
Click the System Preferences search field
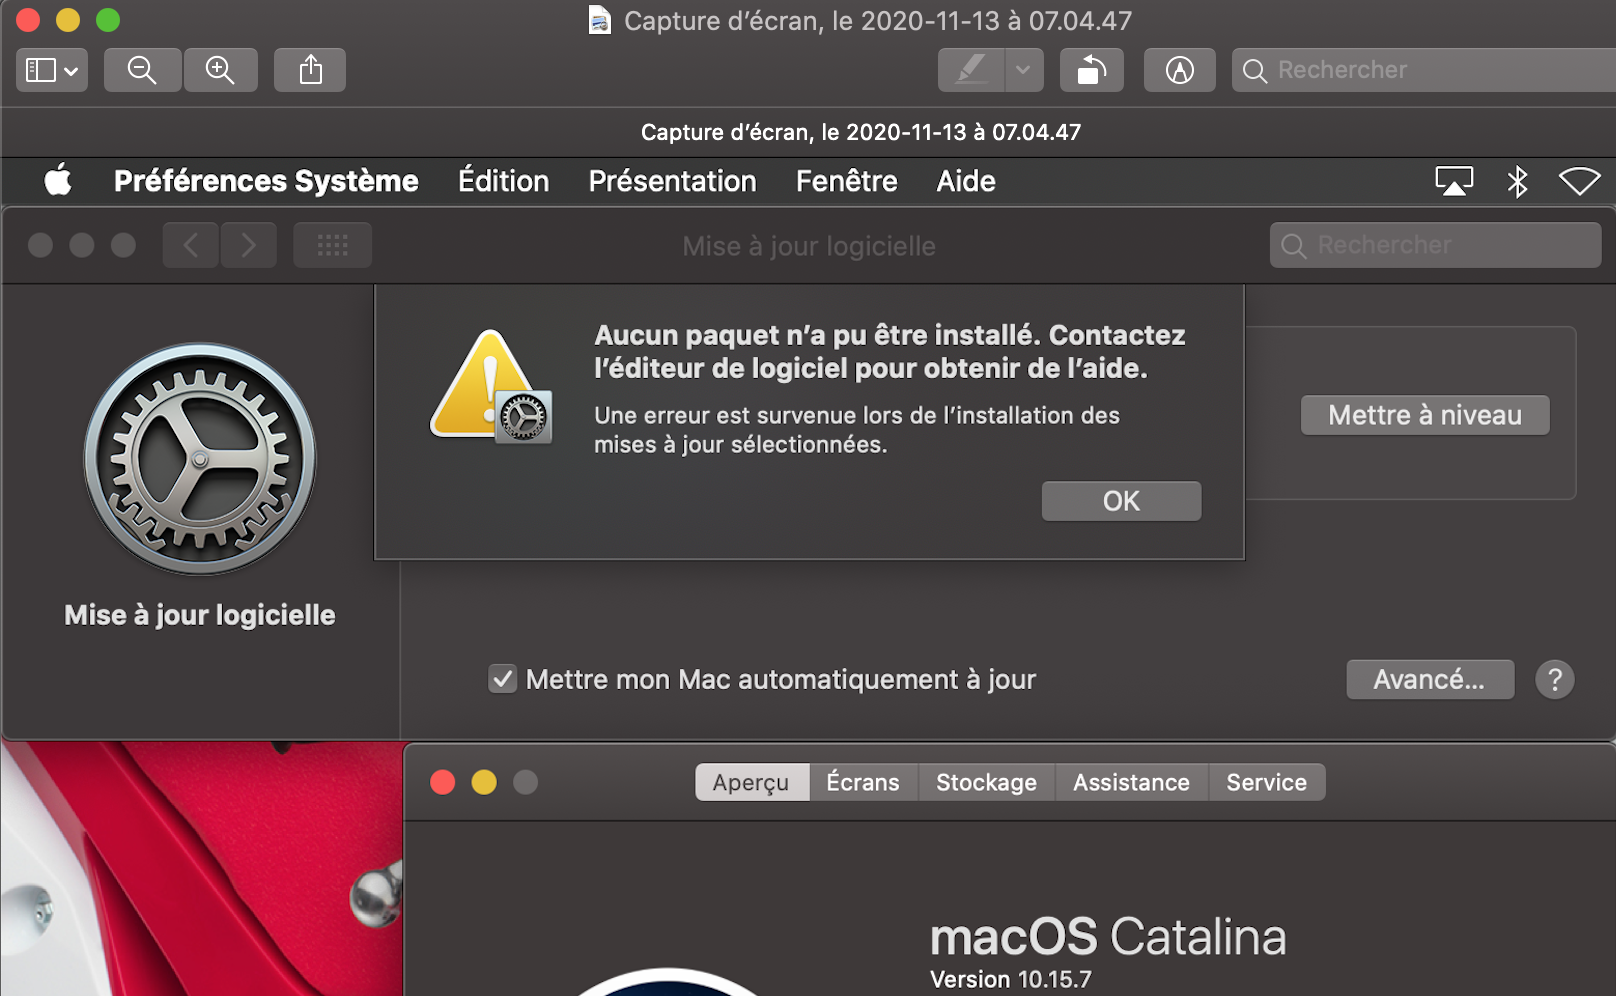coord(1436,245)
